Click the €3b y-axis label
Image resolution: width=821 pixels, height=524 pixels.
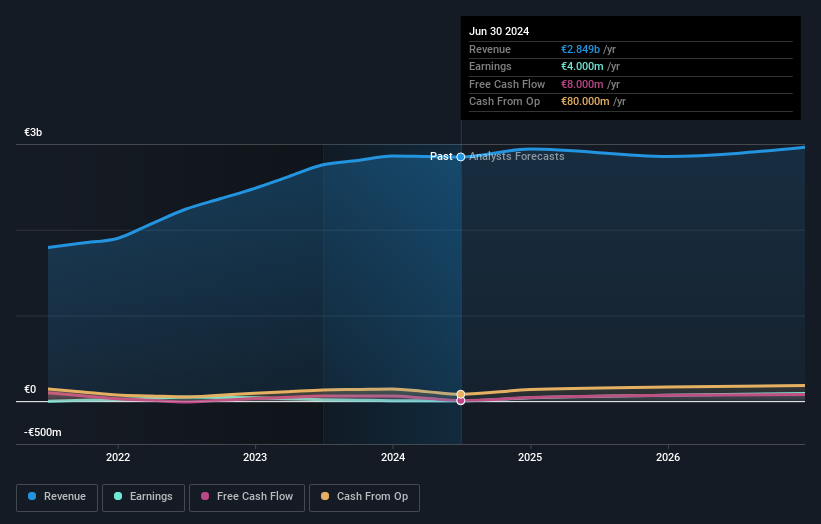pos(33,132)
